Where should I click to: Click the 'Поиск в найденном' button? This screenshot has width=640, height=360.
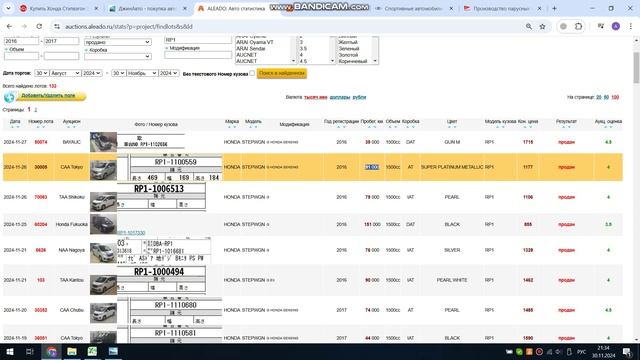tap(282, 73)
